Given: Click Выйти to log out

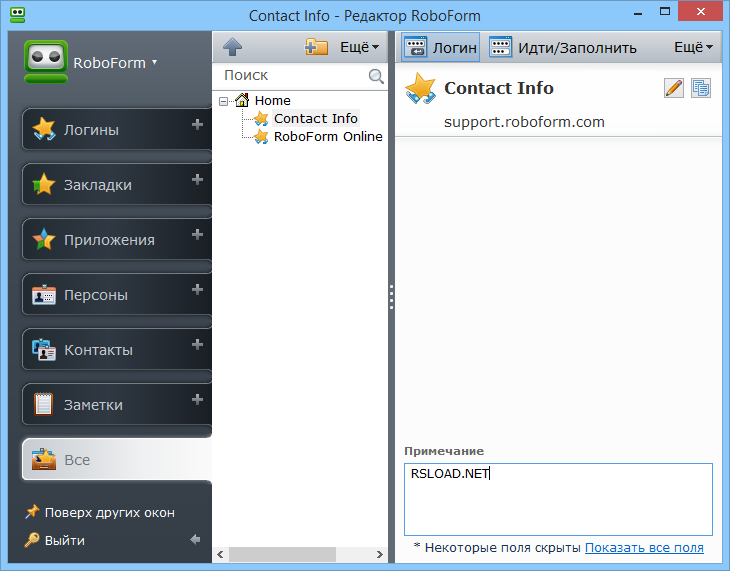Looking at the screenshot, I should (55, 540).
